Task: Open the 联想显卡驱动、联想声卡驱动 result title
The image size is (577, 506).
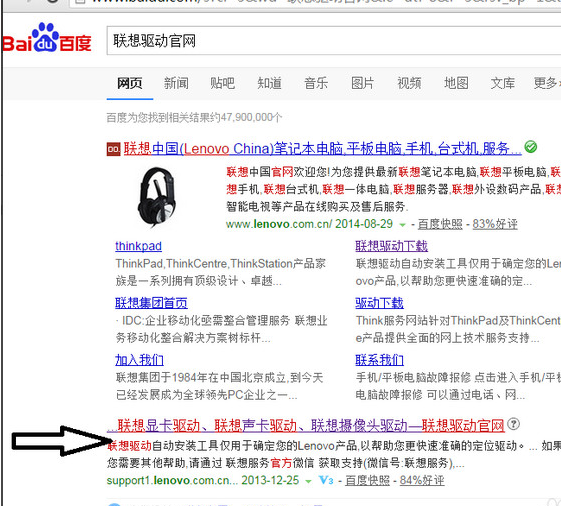Action: (x=306, y=426)
